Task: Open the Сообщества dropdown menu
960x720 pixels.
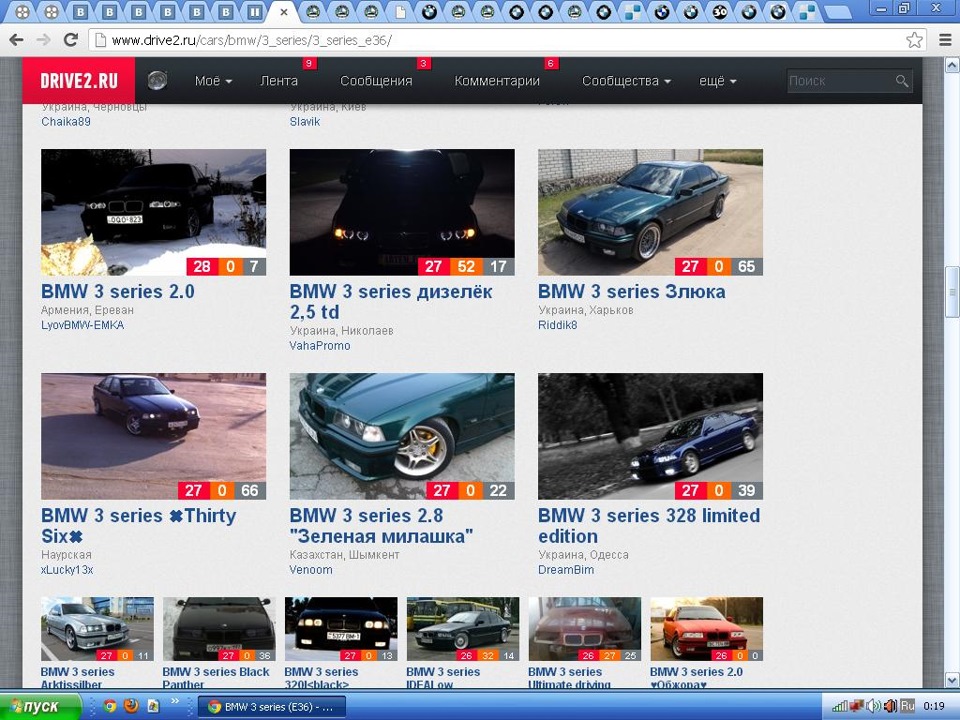Action: 626,81
